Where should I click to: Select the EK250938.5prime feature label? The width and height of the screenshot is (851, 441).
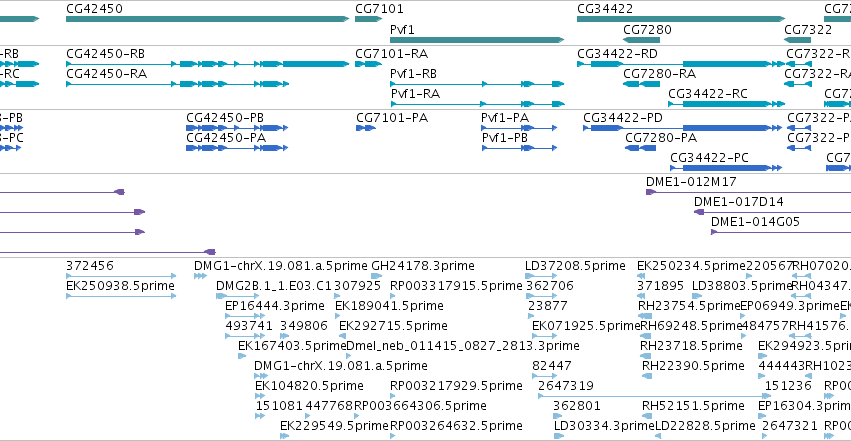pos(120,286)
